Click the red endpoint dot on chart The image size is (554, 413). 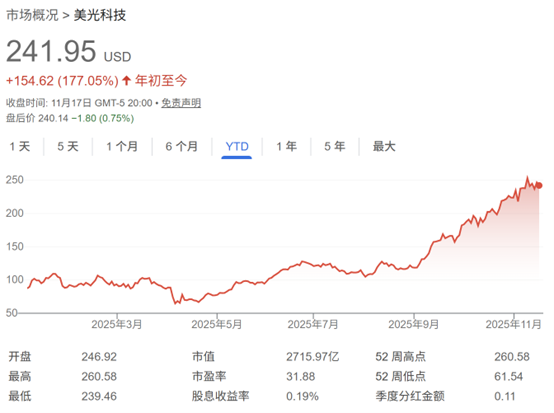(539, 185)
